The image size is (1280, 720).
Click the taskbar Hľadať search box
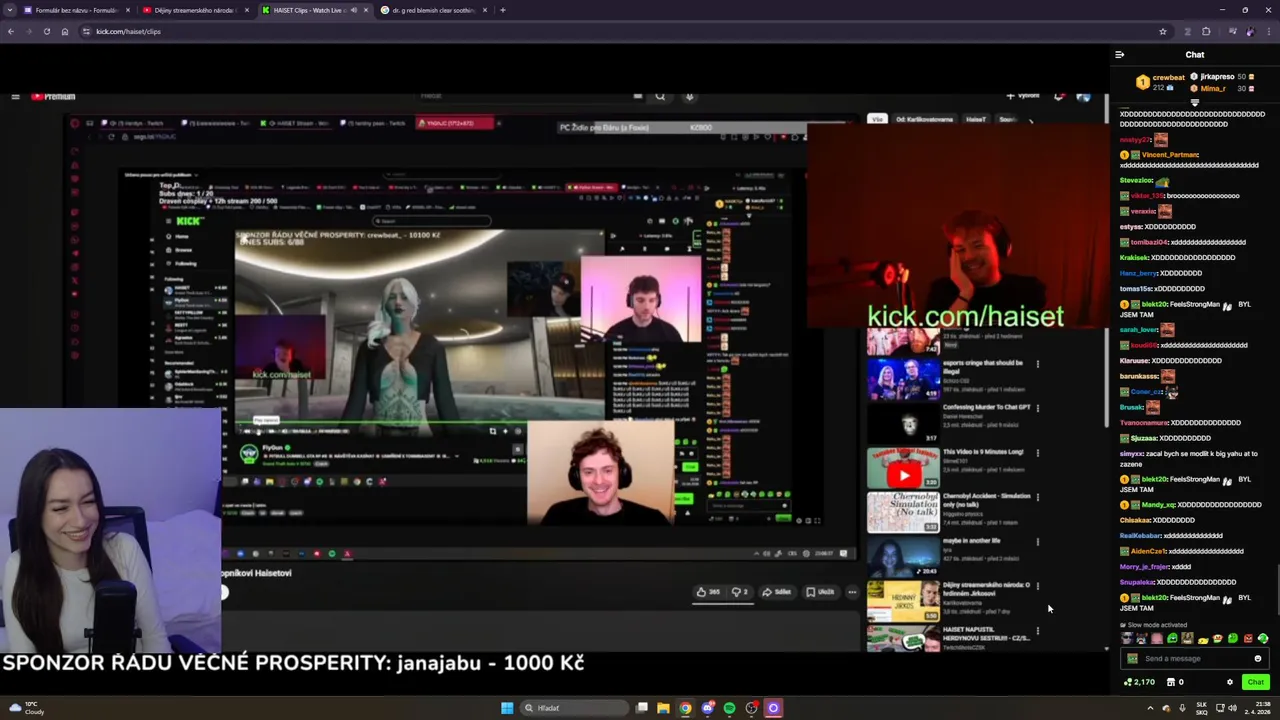573,708
